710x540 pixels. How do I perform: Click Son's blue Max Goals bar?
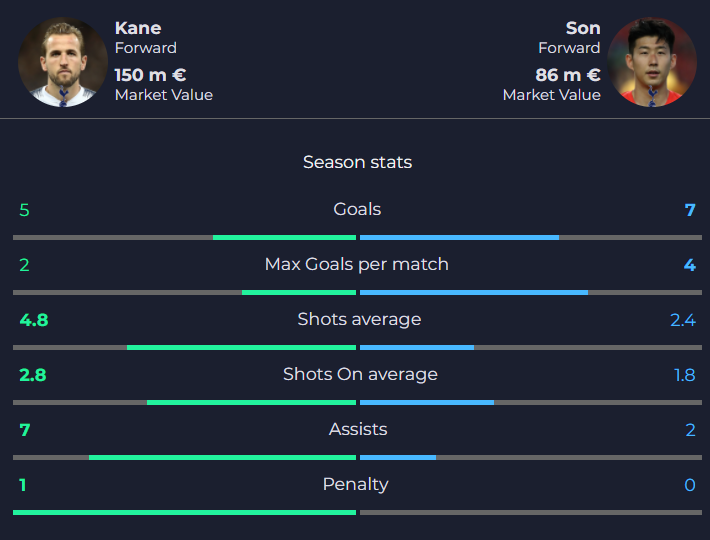tap(474, 292)
